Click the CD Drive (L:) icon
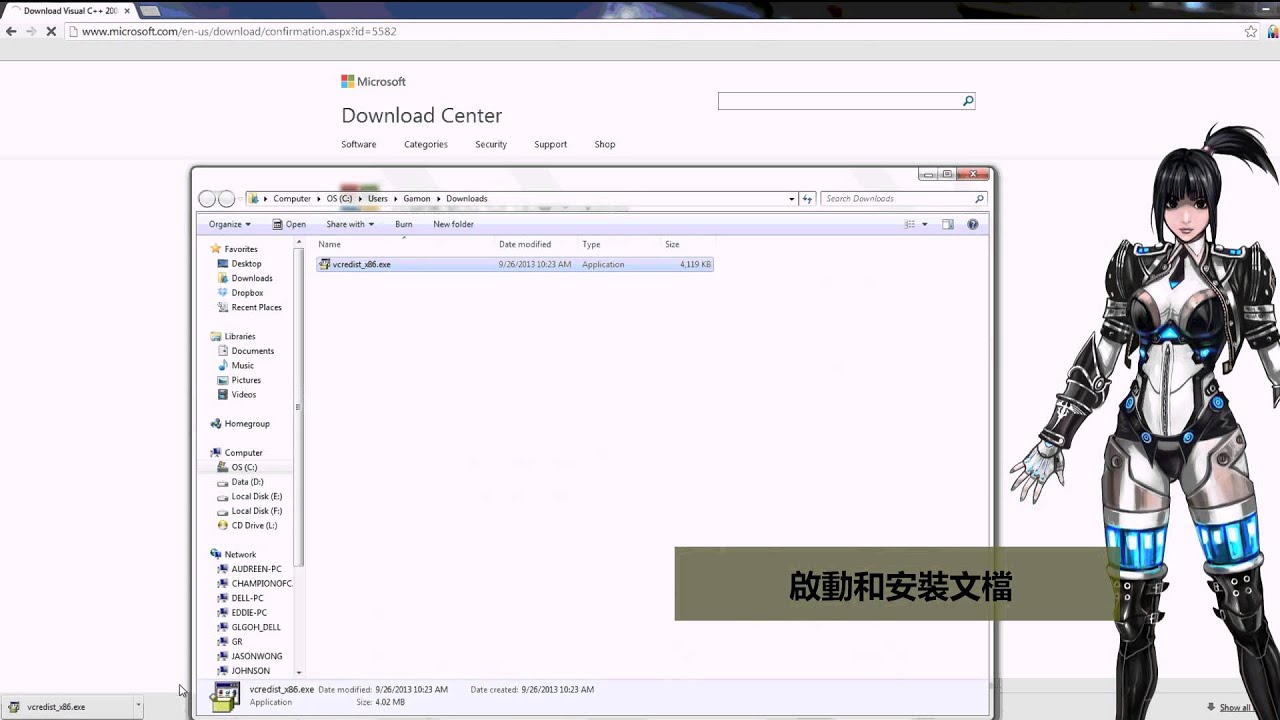The image size is (1280, 720). pos(223,525)
